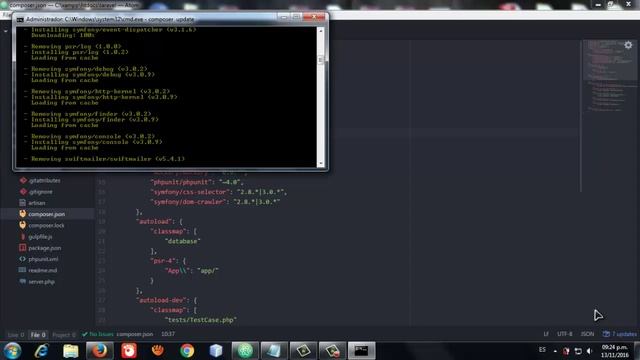Click the git icon beside .gitattributes
The width and height of the screenshot is (640, 360).
coord(23,180)
